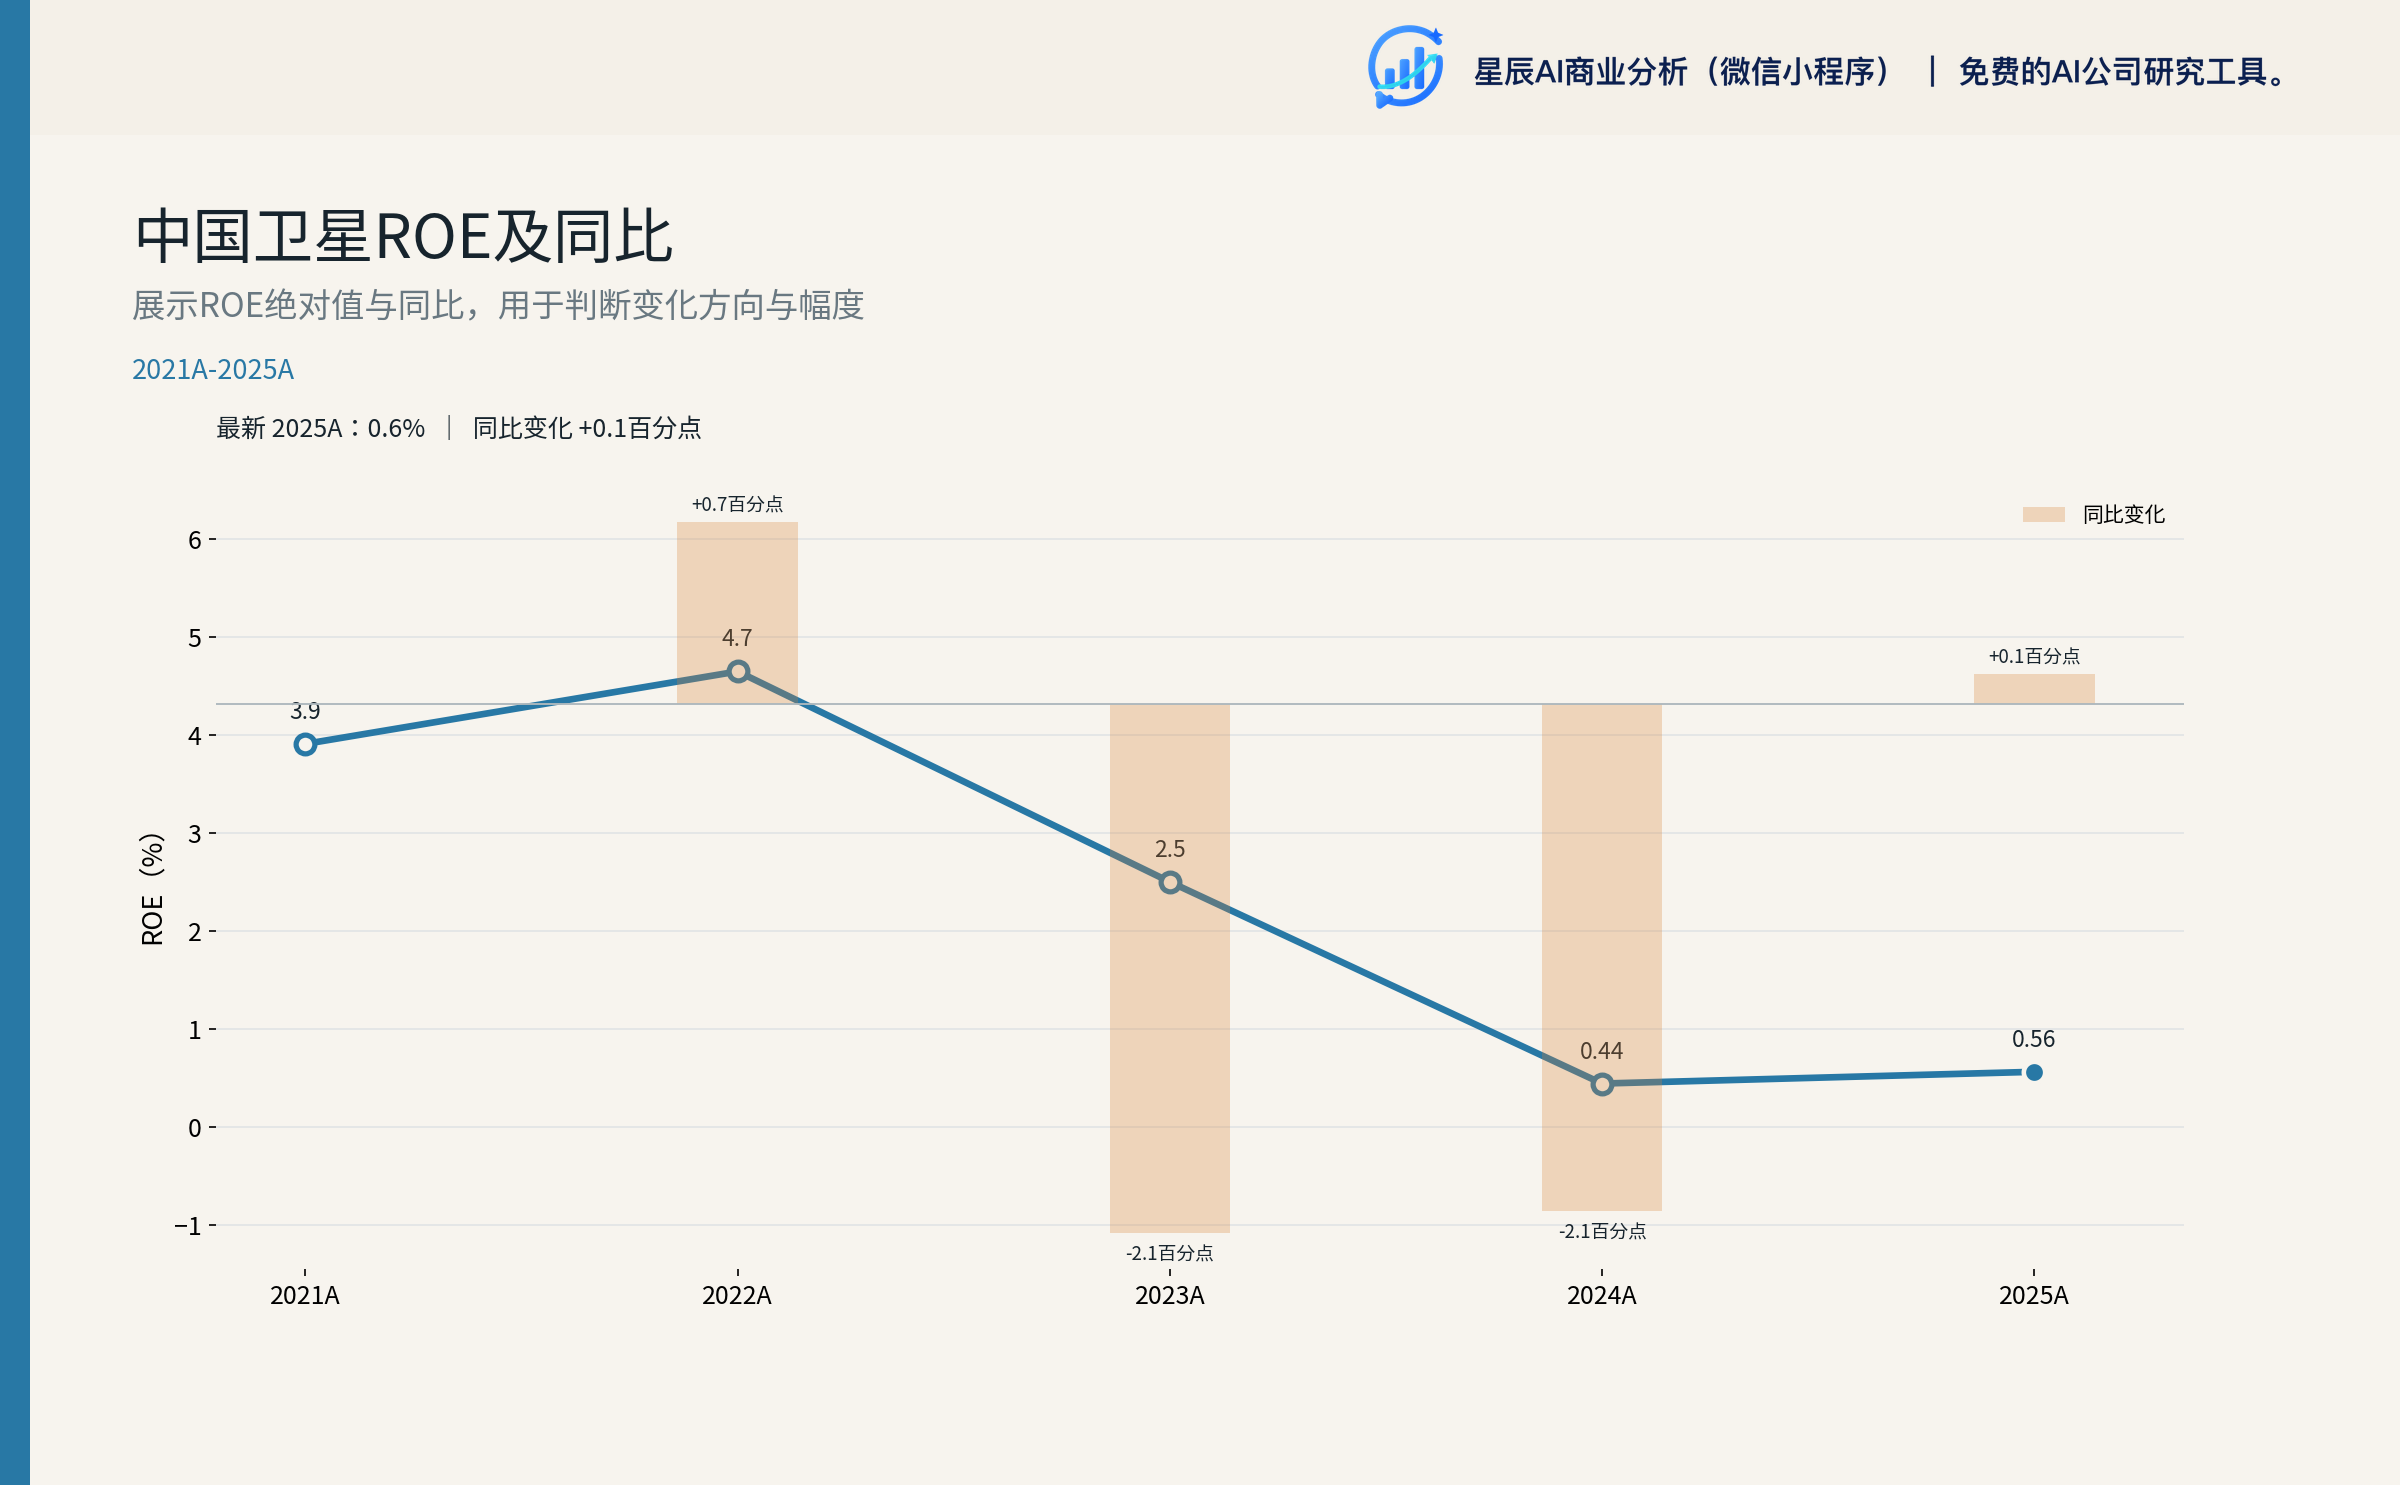Click the +0.7百分点 bar label
The width and height of the screenshot is (2400, 1485).
click(737, 504)
